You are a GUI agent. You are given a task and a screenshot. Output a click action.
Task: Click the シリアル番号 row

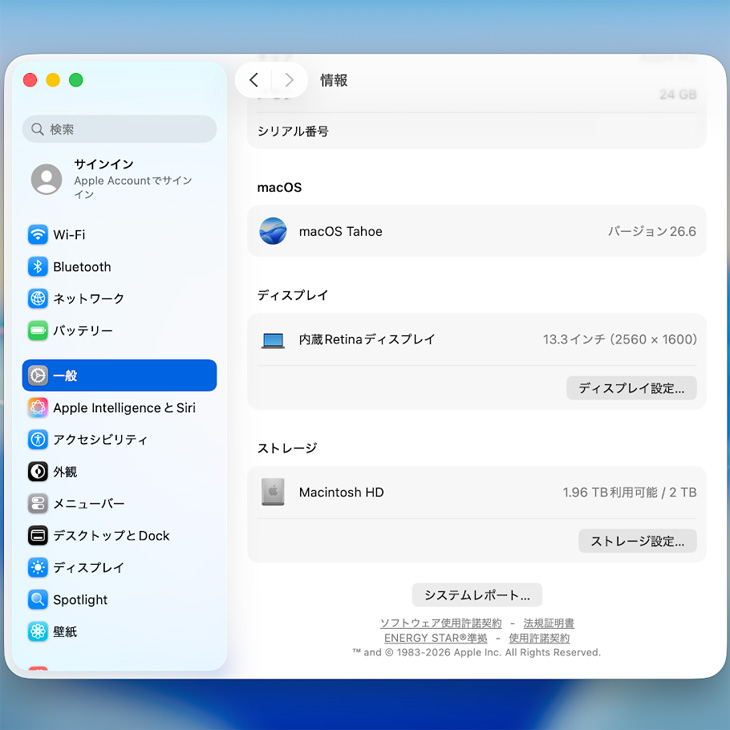click(x=477, y=131)
